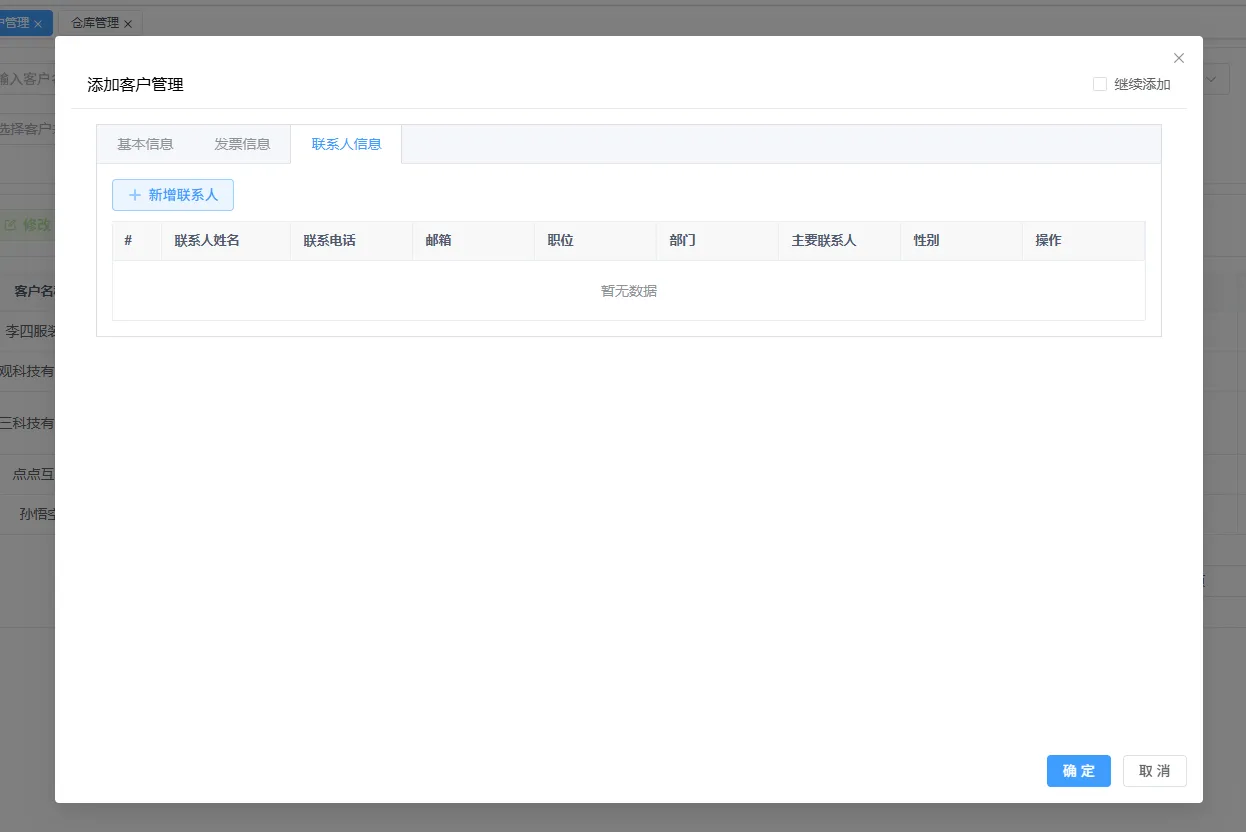Click the 操作 column header
The width and height of the screenshot is (1246, 832).
click(x=1048, y=241)
